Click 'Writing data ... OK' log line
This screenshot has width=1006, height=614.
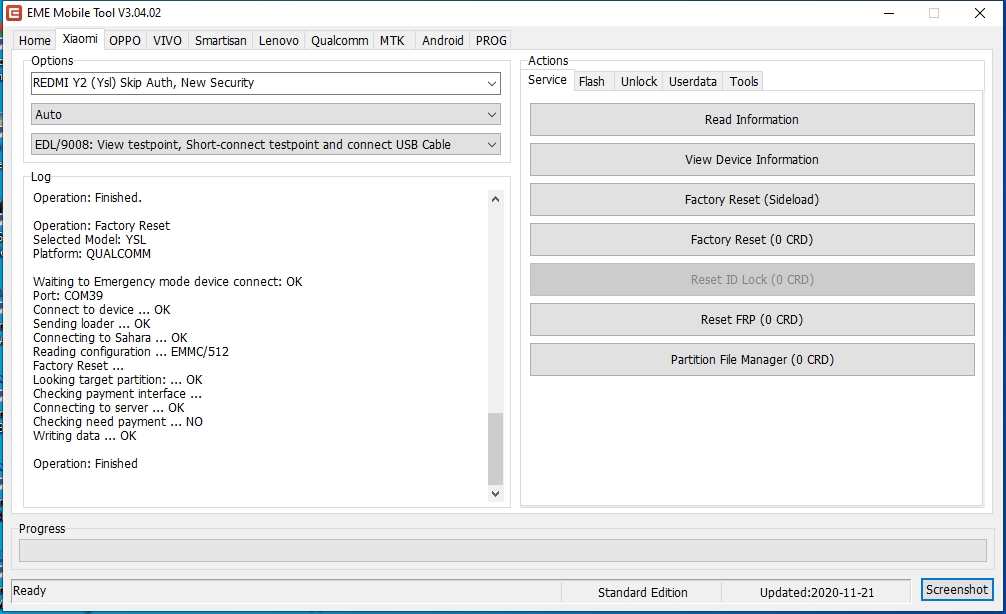click(x=85, y=436)
